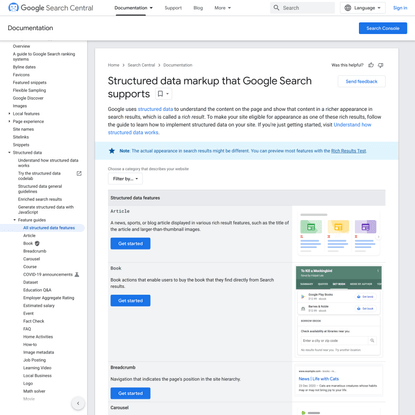This screenshot has width=415, height=415.
Task: Click Search Central breadcrumb link
Action: [141, 65]
